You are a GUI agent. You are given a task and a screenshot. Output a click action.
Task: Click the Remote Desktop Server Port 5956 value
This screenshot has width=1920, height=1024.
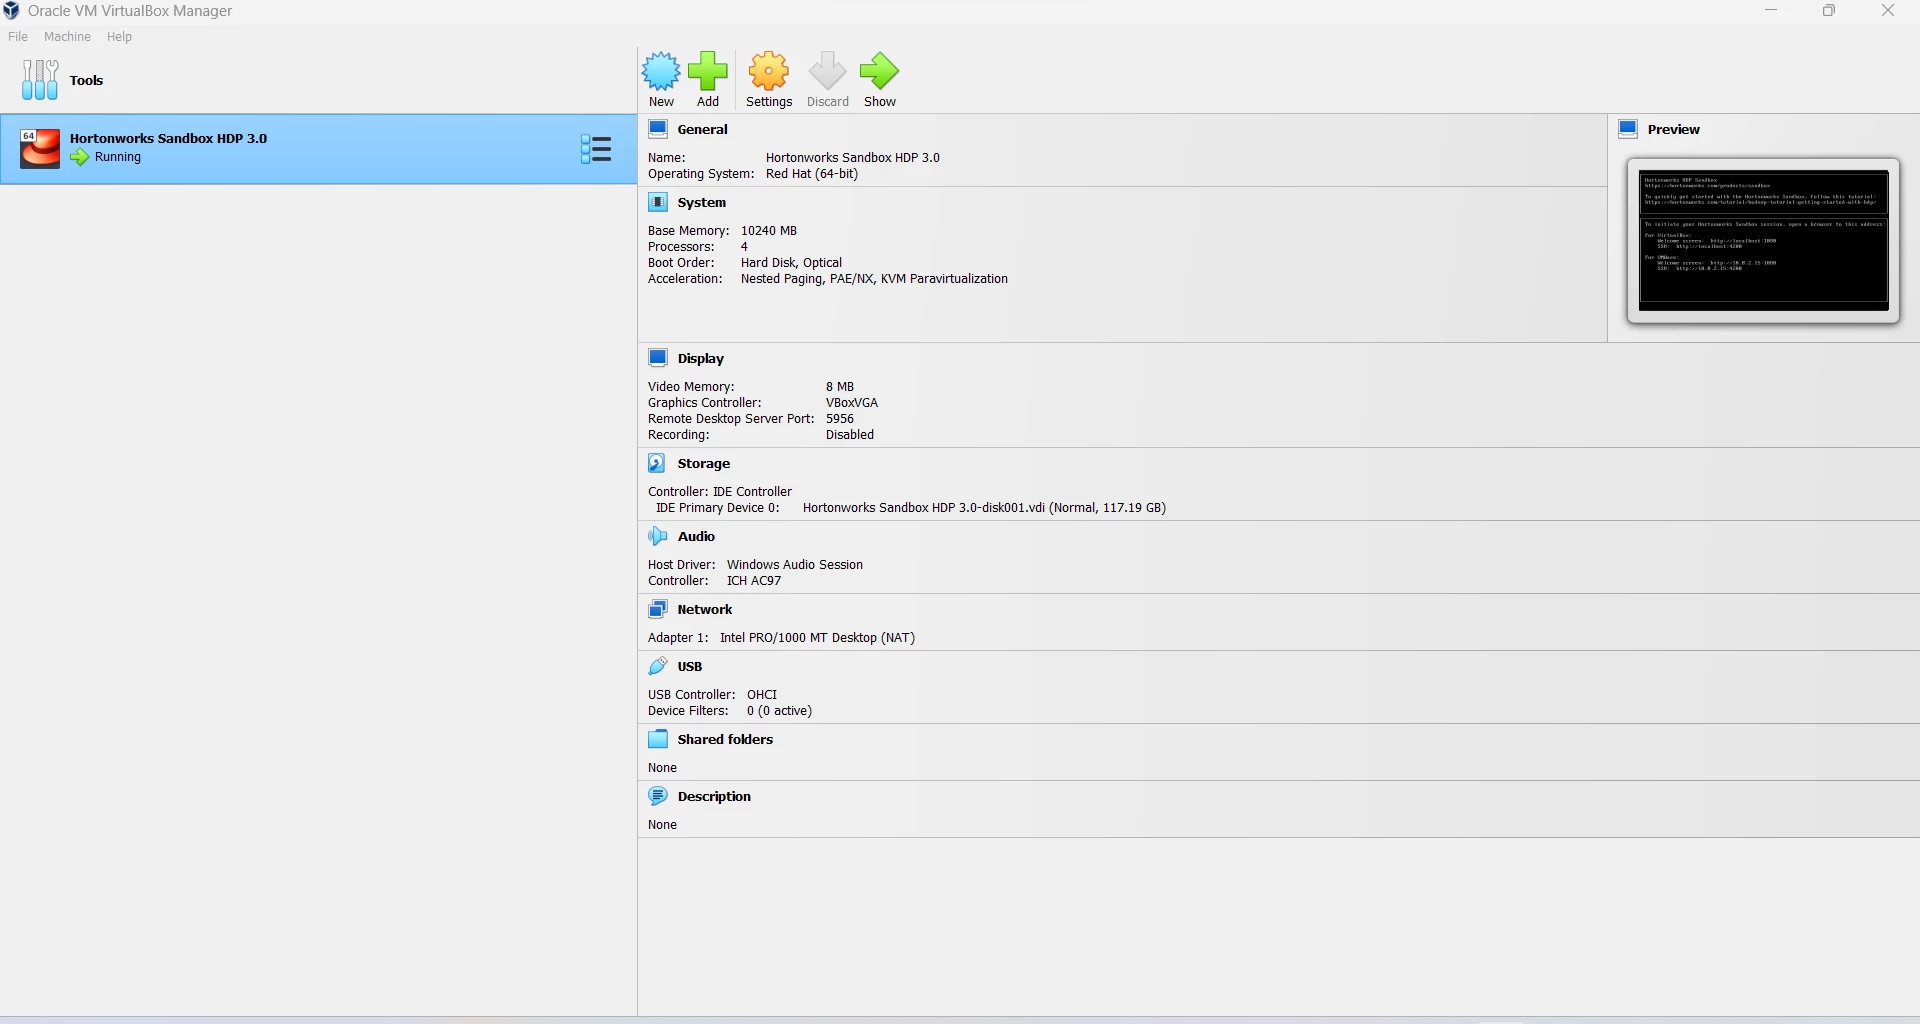(840, 419)
